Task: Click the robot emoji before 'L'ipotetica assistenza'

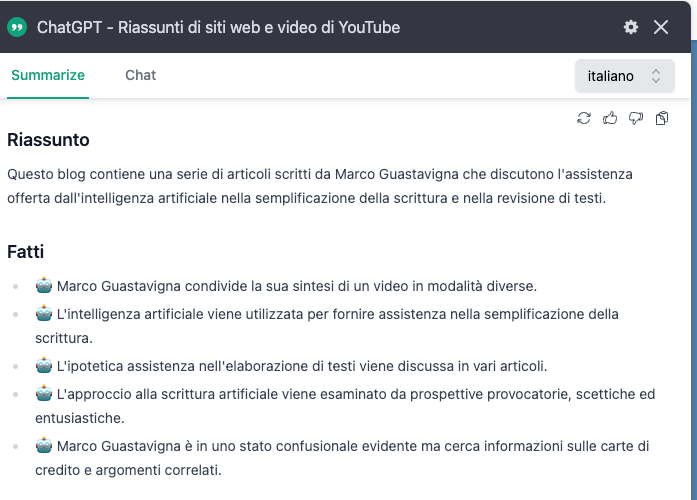Action: coord(44,366)
